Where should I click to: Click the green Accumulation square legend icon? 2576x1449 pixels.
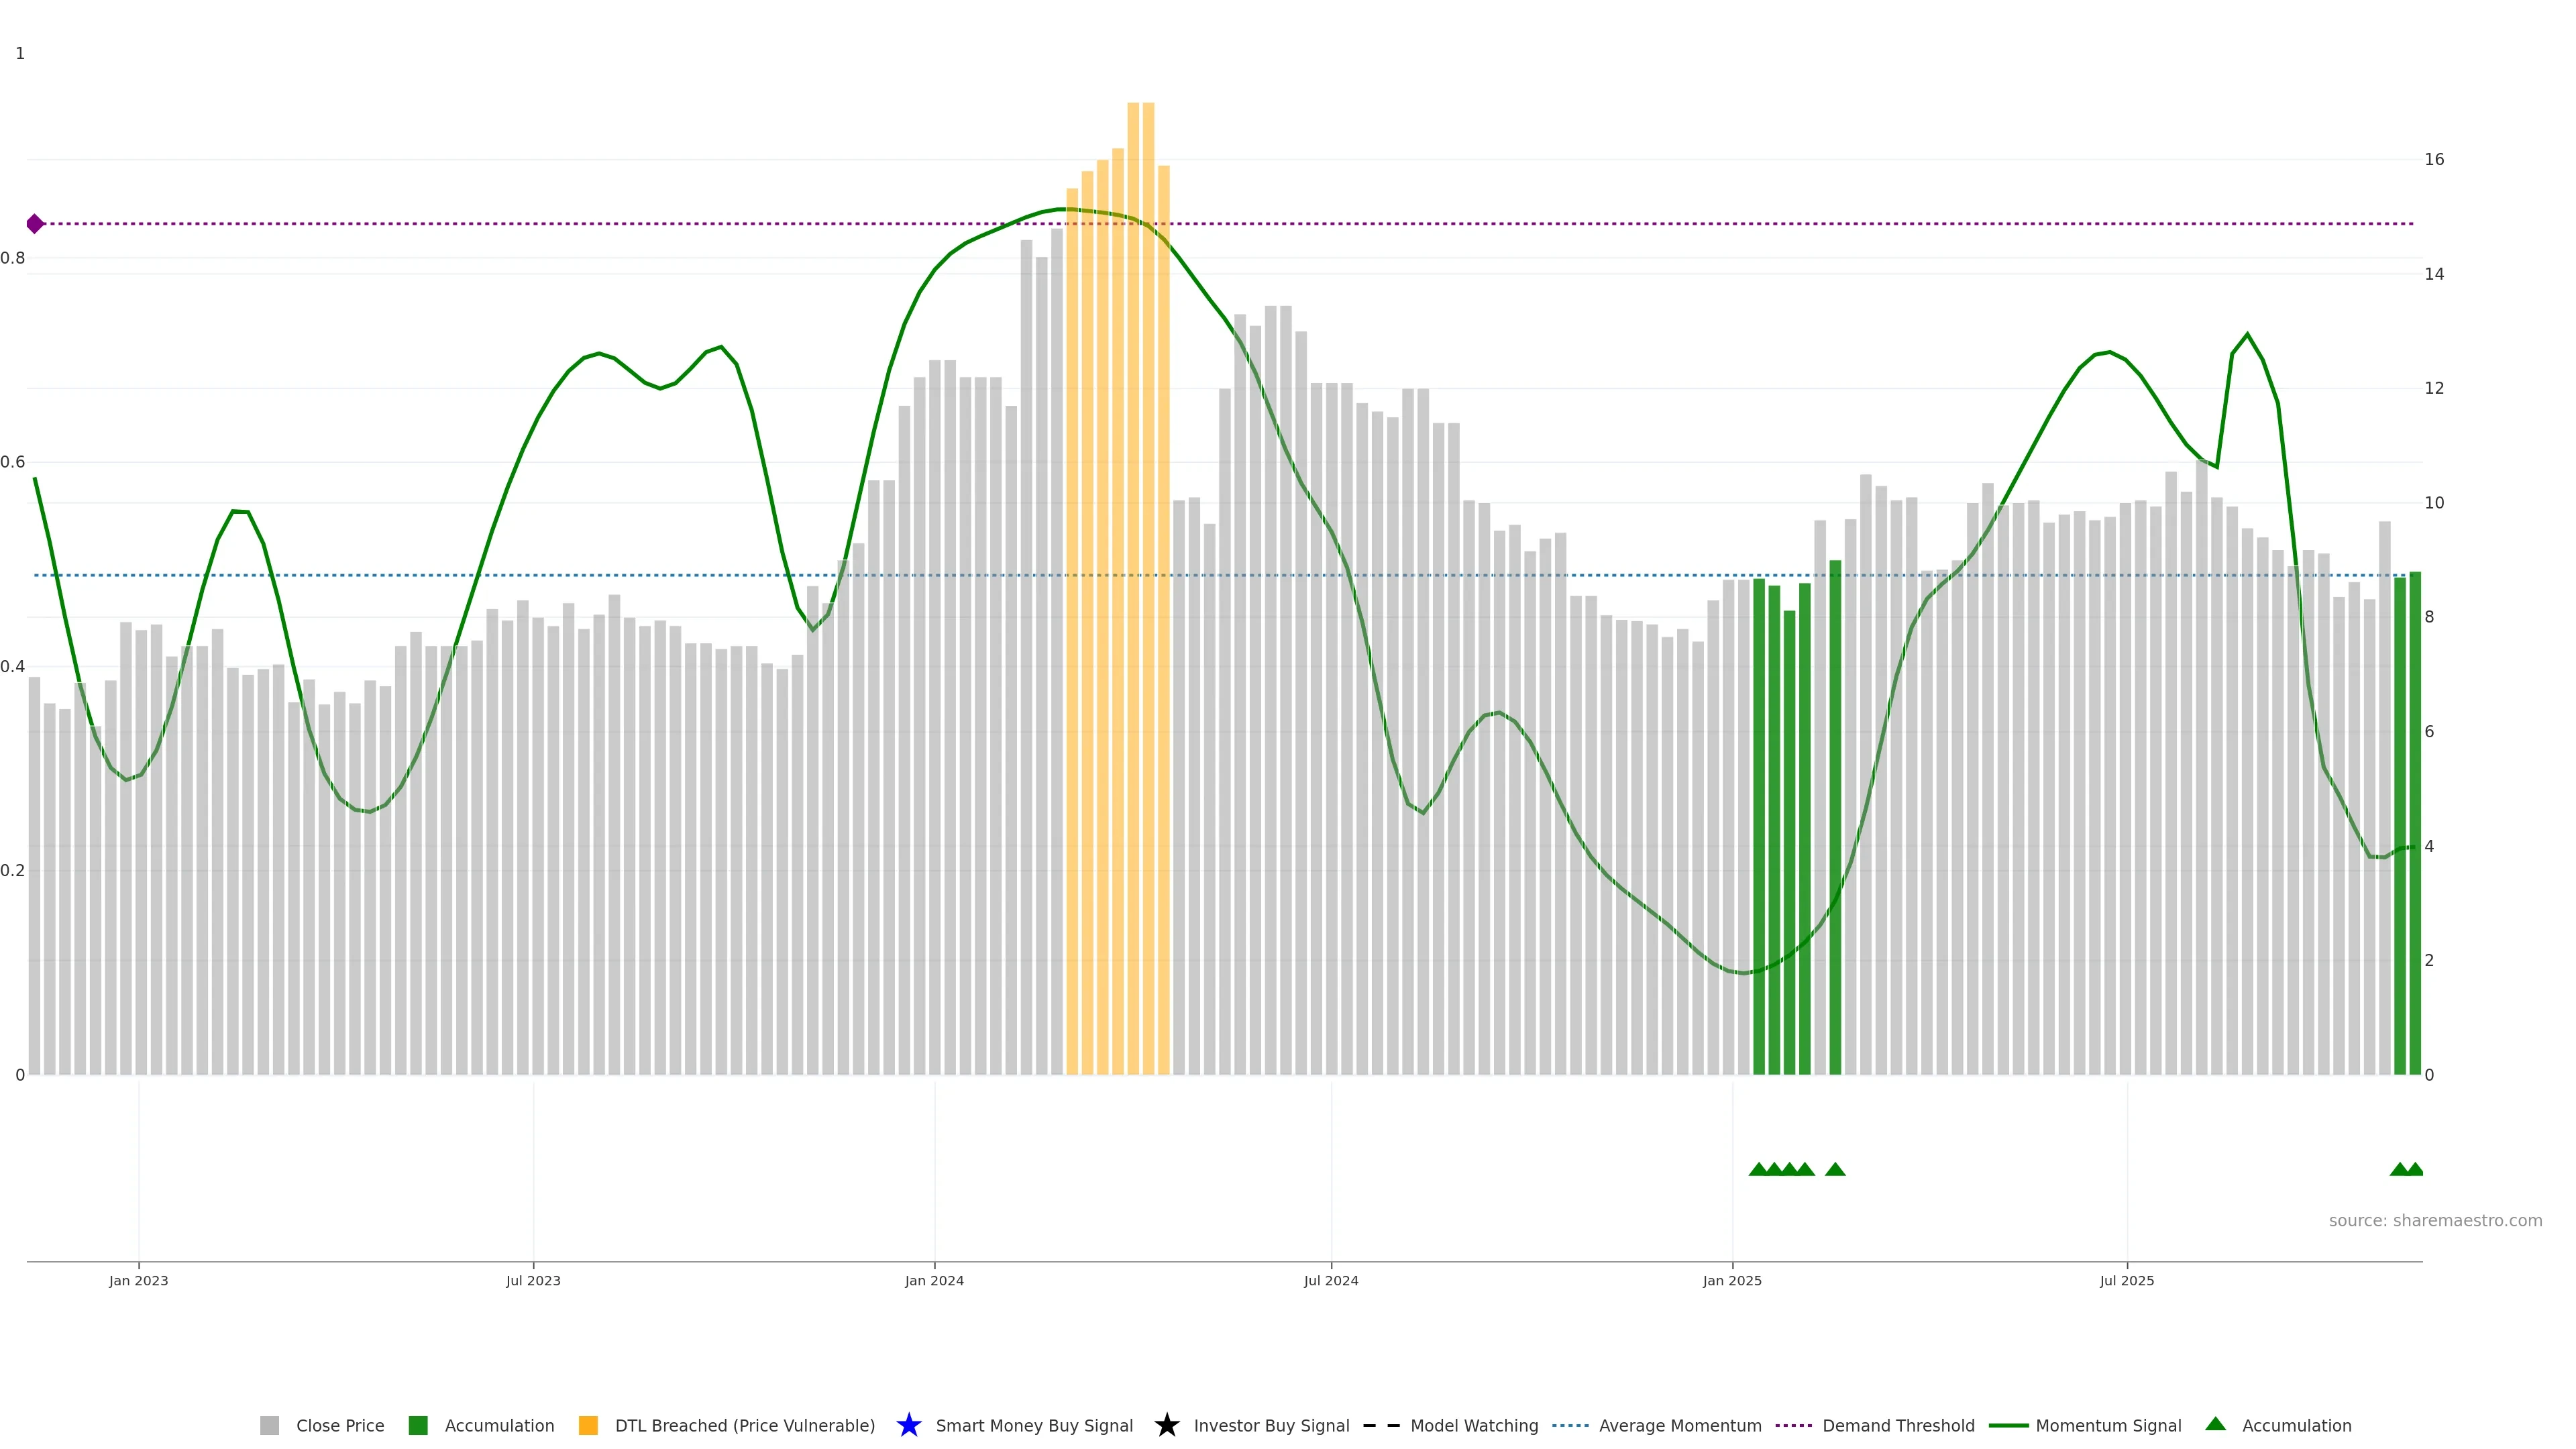coord(418,1425)
